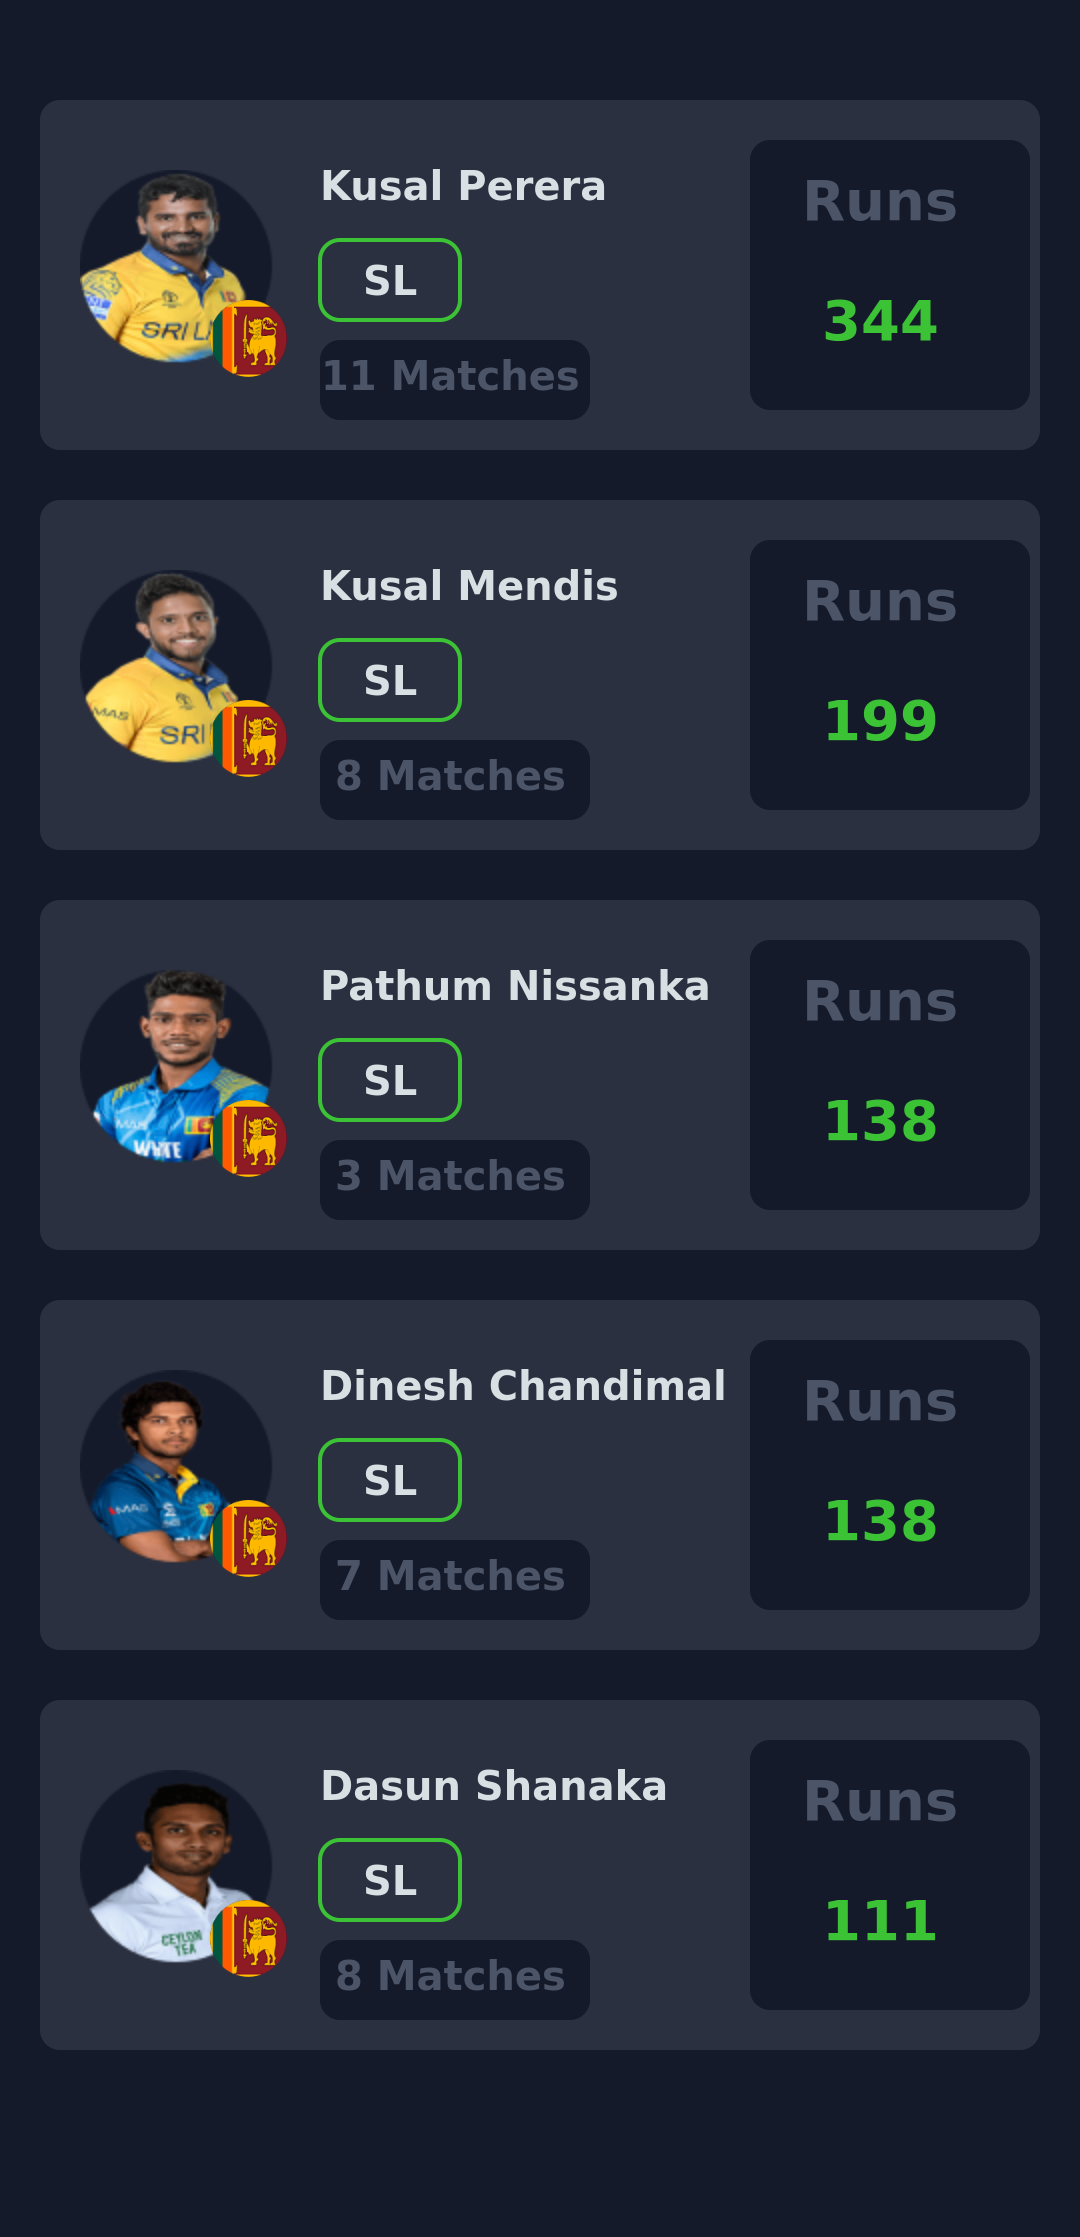Open the Pathum Nissanka name link
Image resolution: width=1080 pixels, height=2237 pixels.
click(515, 986)
